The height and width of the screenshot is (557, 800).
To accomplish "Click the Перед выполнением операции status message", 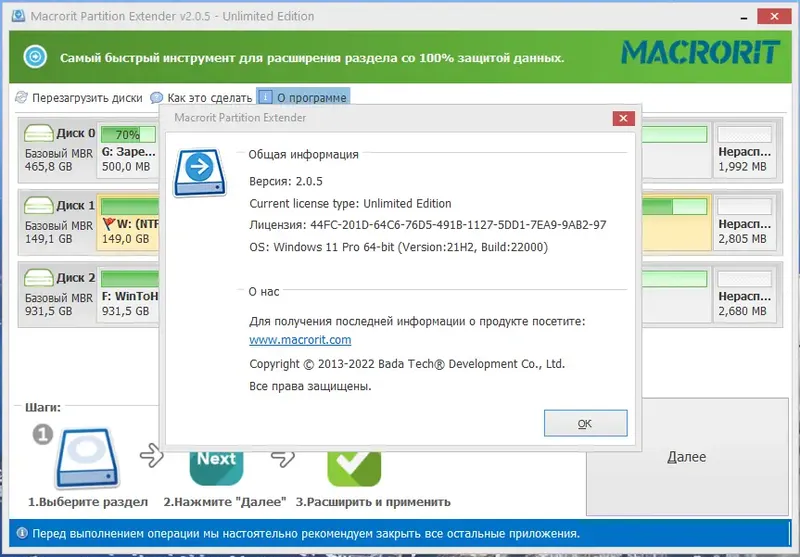I will tap(306, 534).
